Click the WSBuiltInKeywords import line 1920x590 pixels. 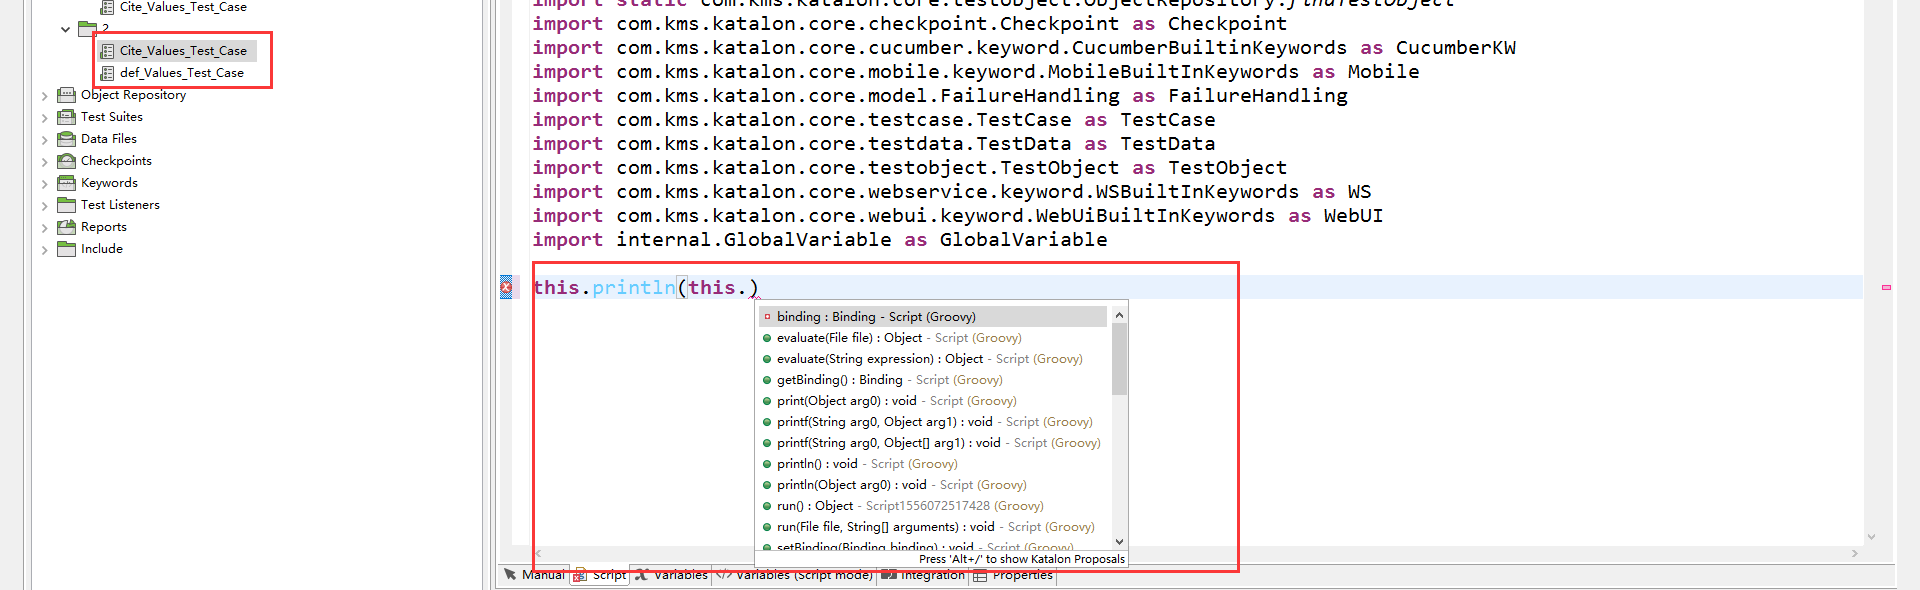(951, 192)
